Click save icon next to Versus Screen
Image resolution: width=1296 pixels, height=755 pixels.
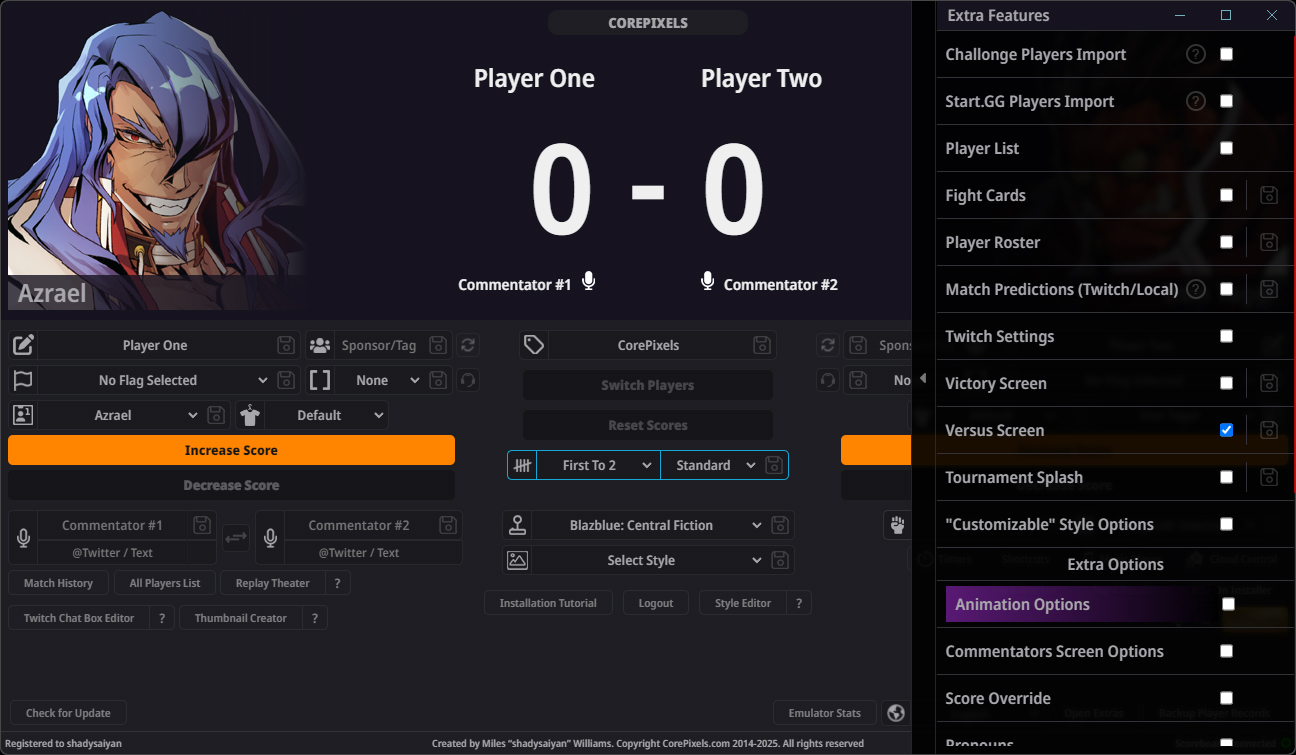1269,430
